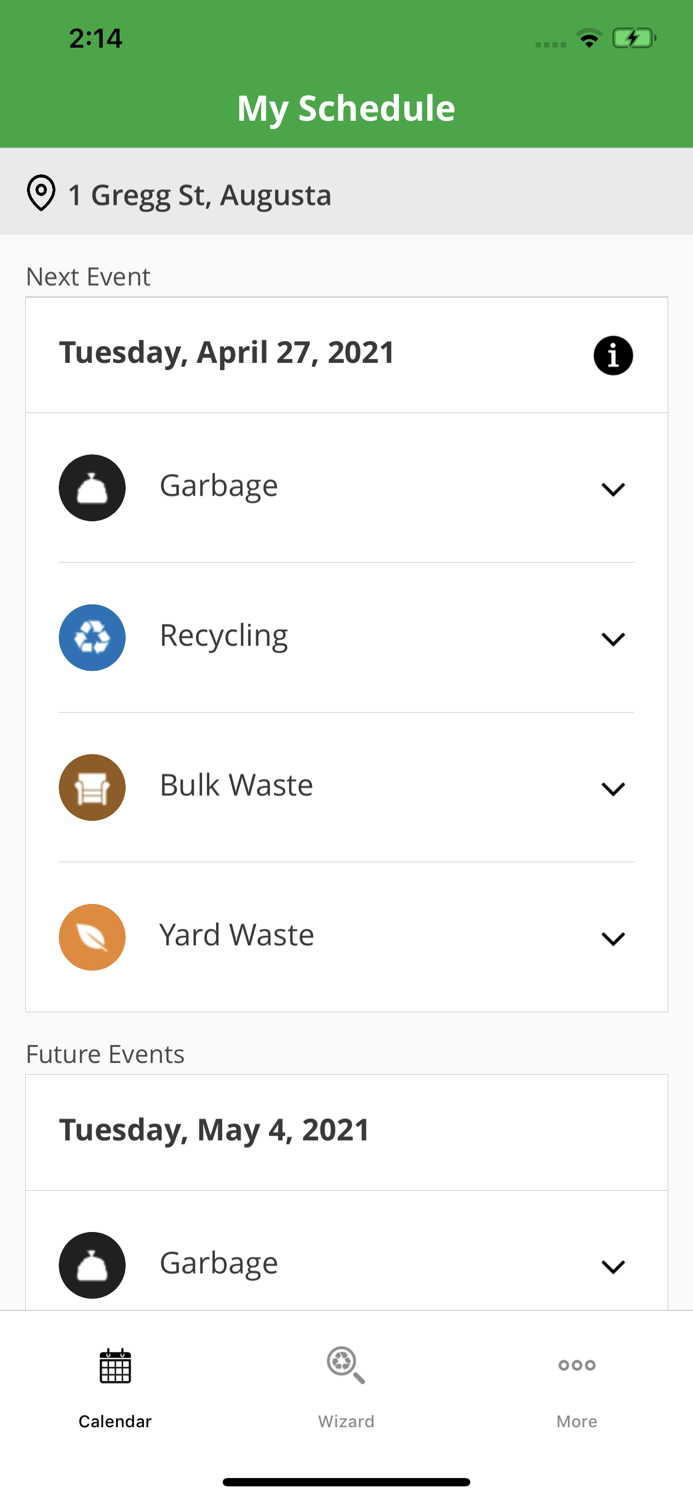693x1500 pixels.
Task: Expand the Recycling row details
Action: tap(613, 638)
